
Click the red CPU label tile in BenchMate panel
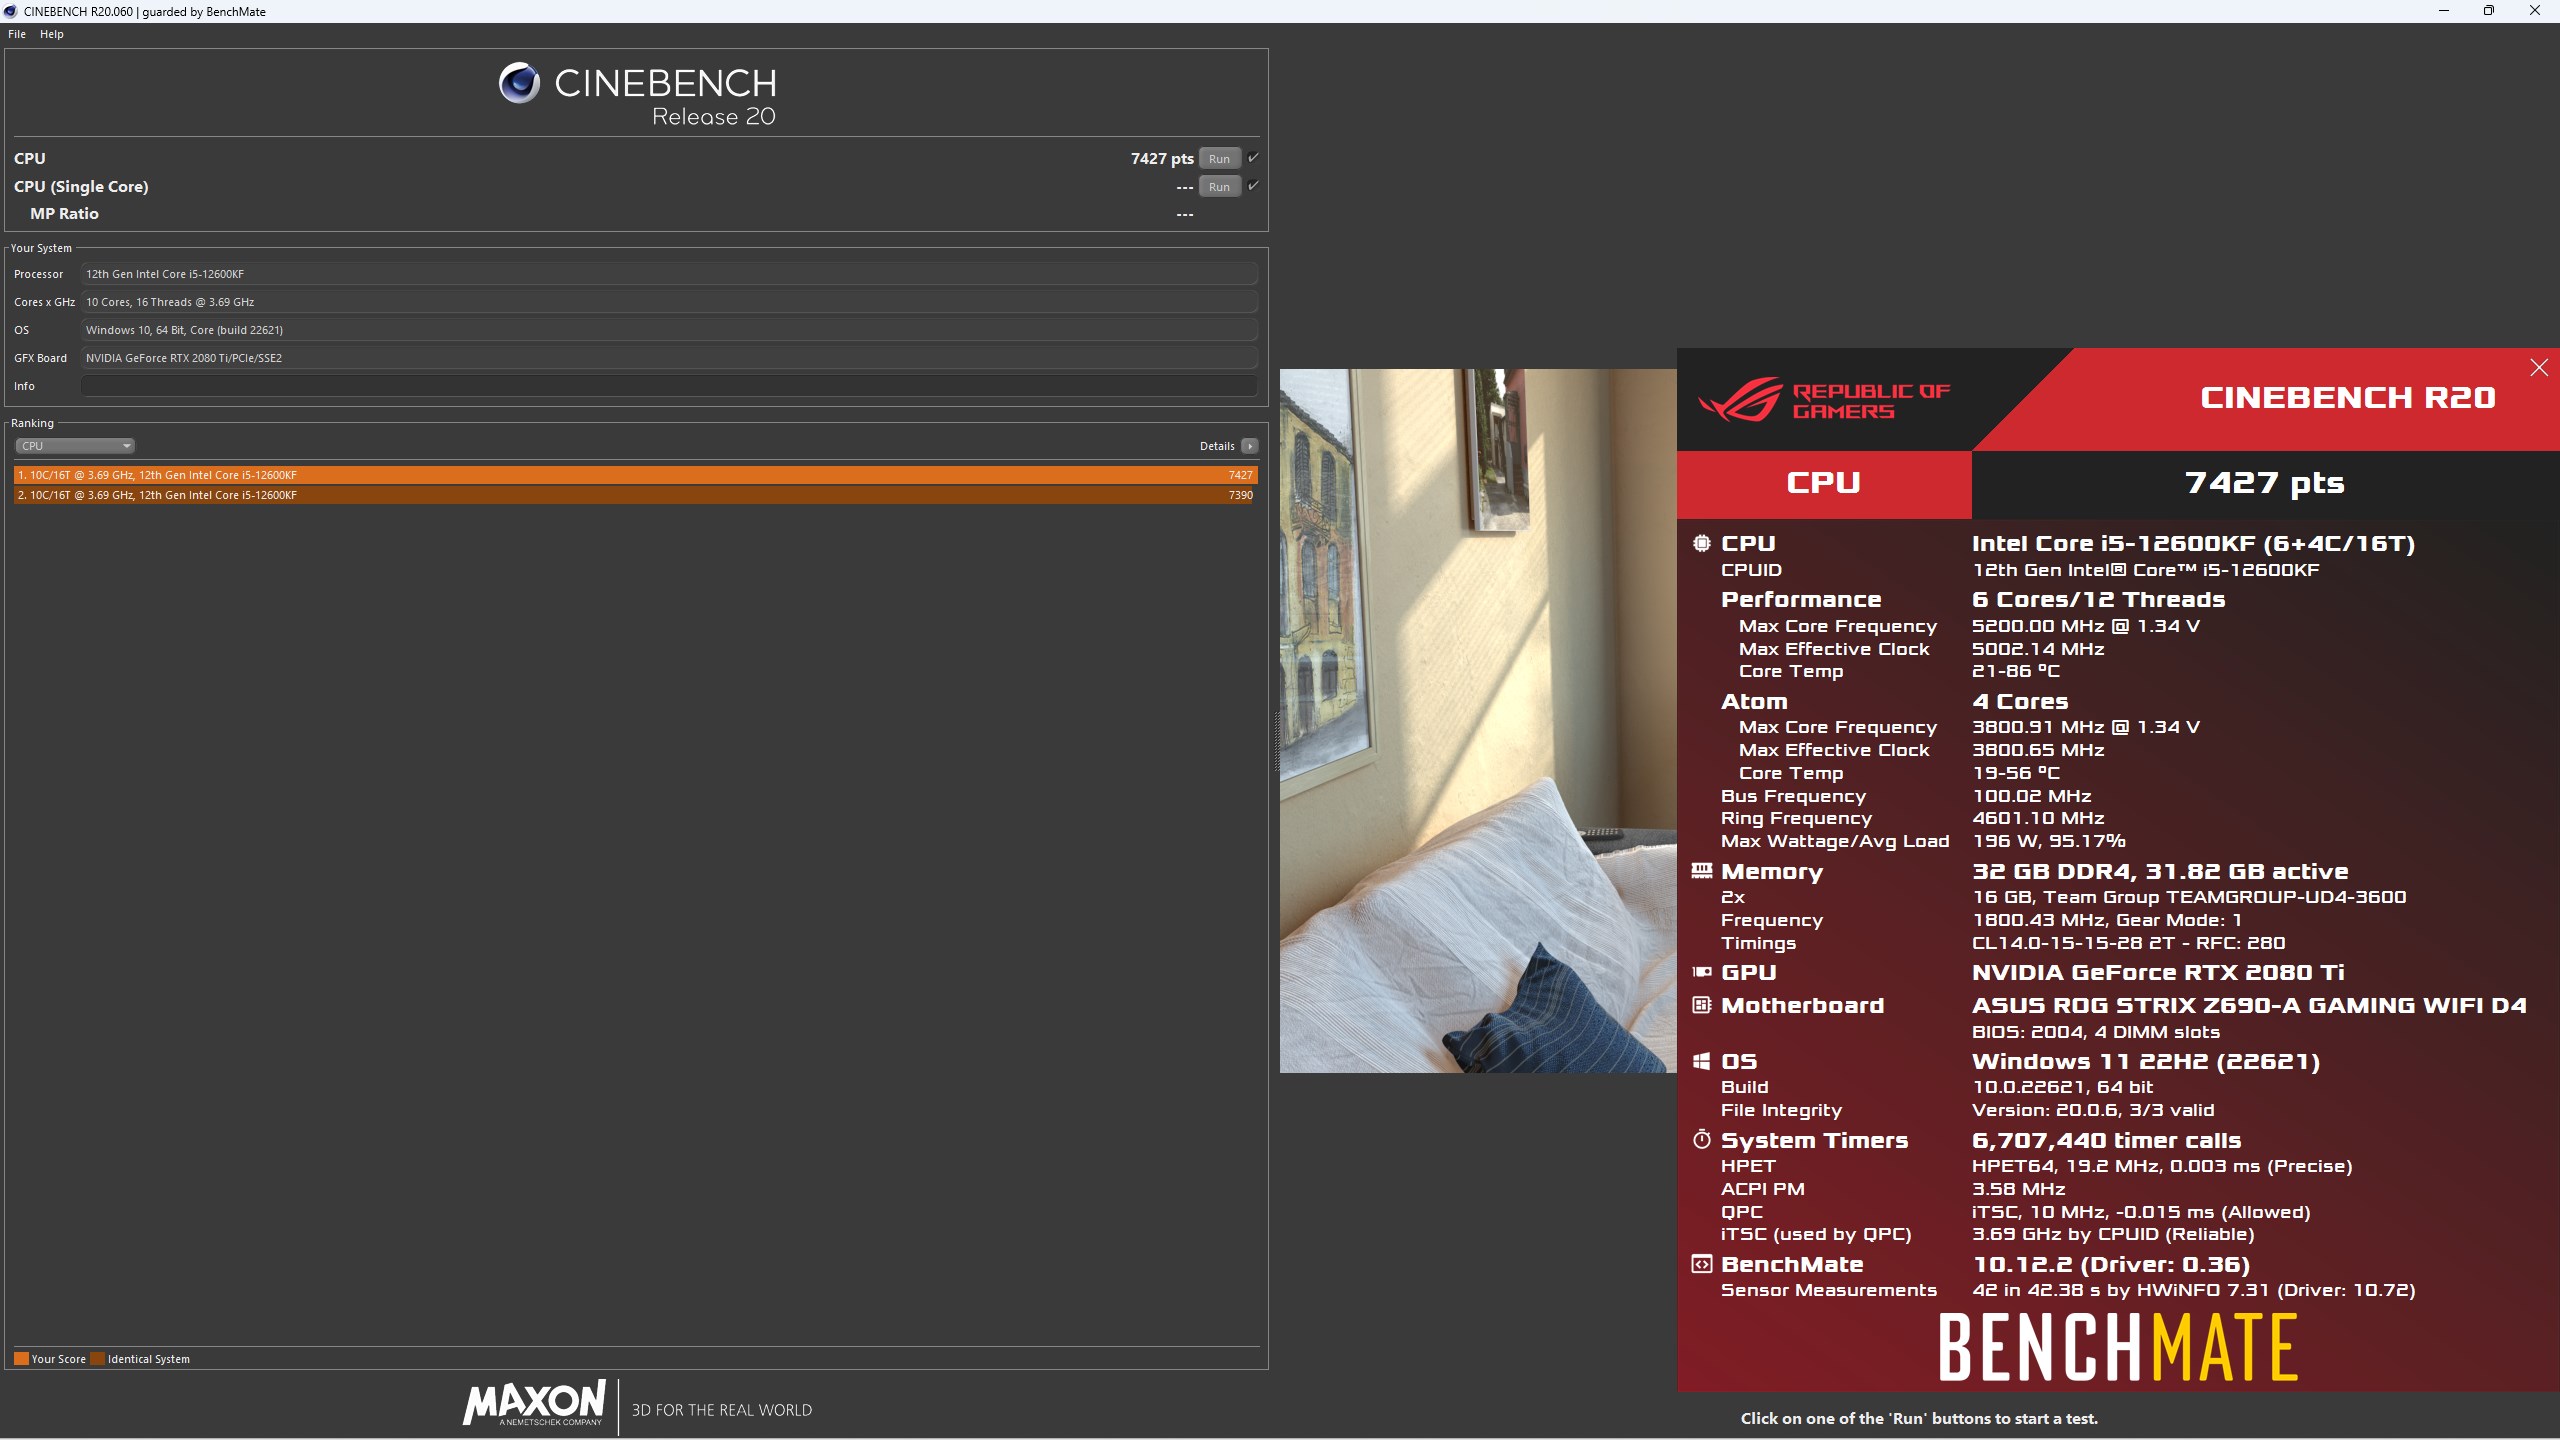(1824, 484)
